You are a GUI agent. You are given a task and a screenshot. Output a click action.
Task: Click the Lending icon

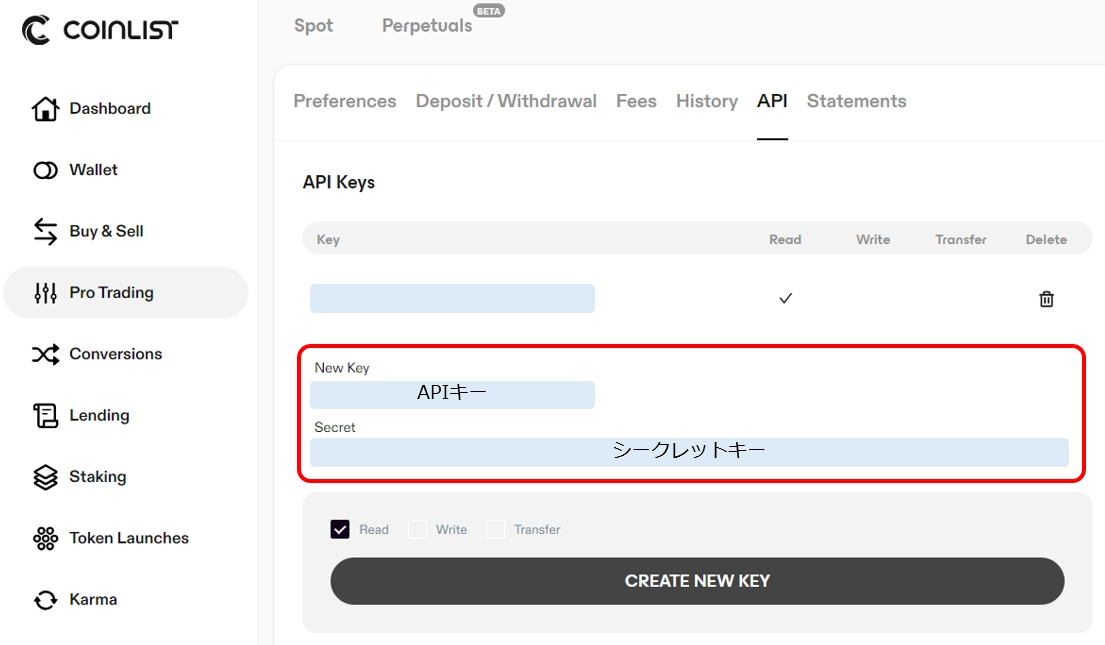[x=45, y=415]
